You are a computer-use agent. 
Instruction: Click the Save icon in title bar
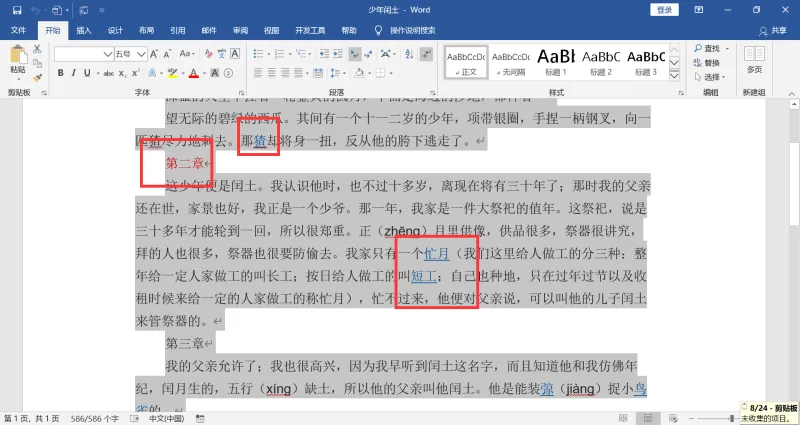coord(17,10)
